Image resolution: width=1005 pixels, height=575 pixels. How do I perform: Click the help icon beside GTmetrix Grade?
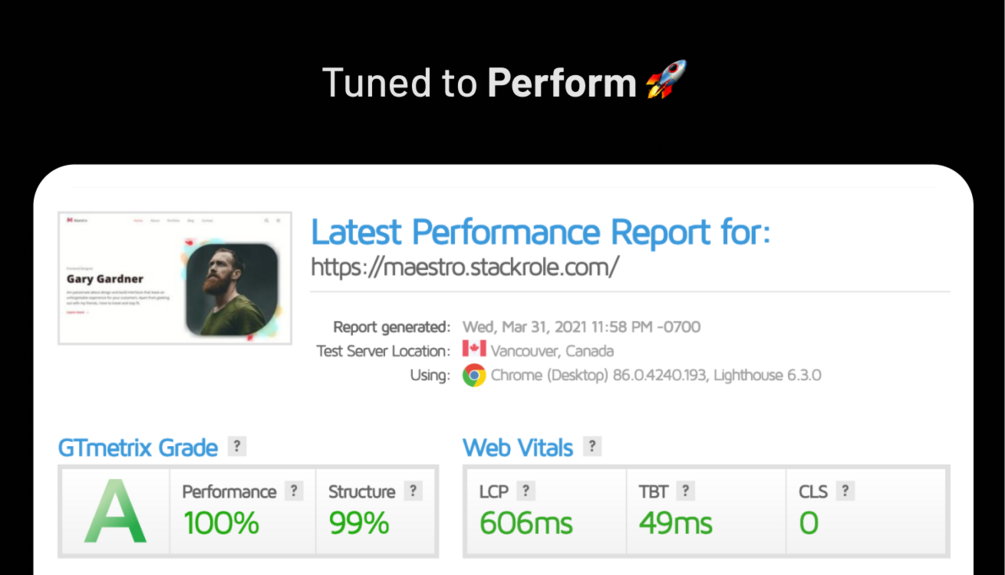point(237,446)
